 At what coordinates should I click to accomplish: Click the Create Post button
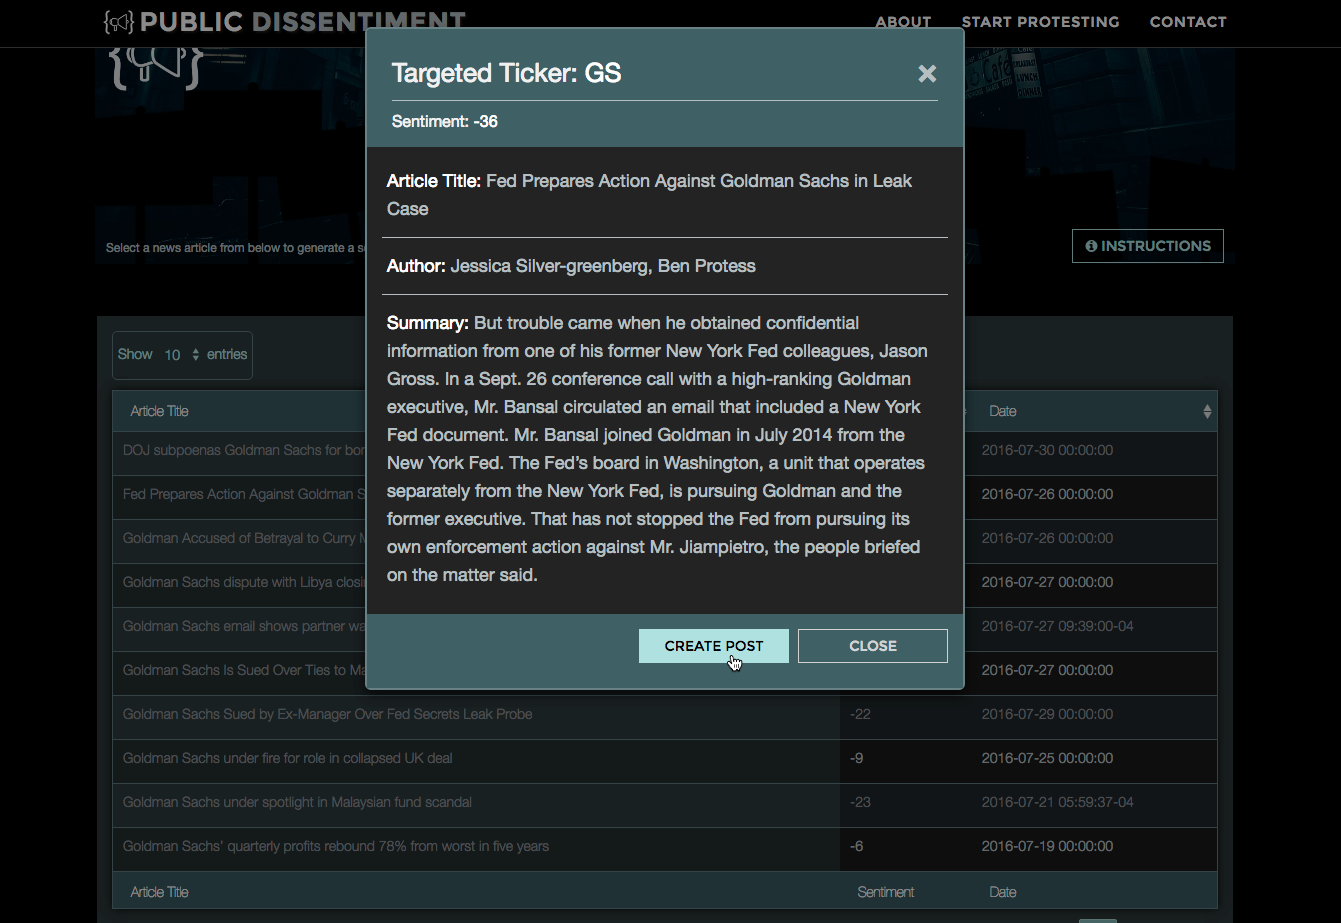pos(714,646)
